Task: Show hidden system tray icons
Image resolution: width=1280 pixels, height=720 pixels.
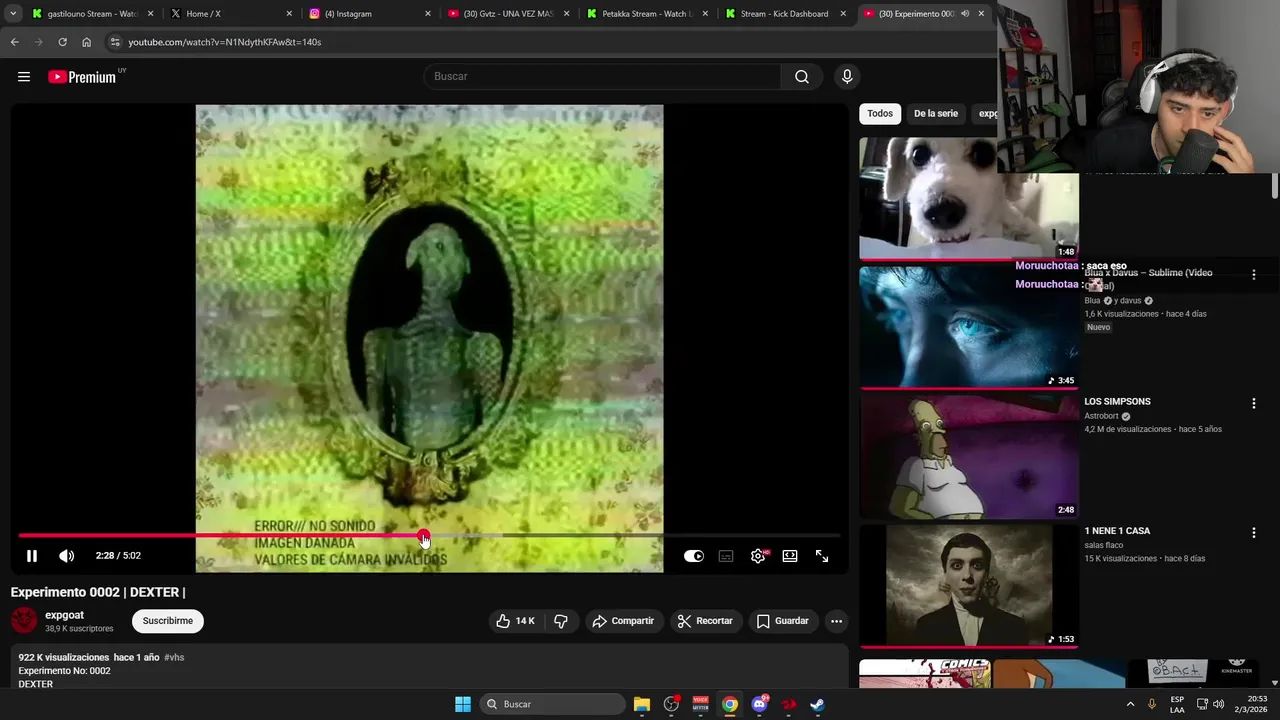Action: [x=1131, y=704]
